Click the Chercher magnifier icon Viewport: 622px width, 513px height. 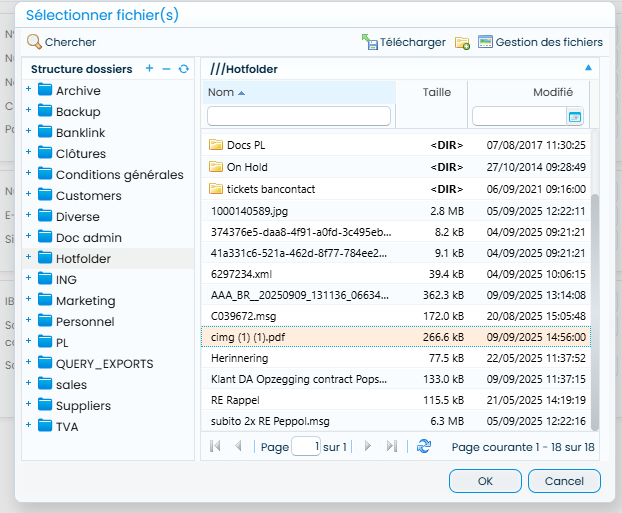tap(34, 42)
